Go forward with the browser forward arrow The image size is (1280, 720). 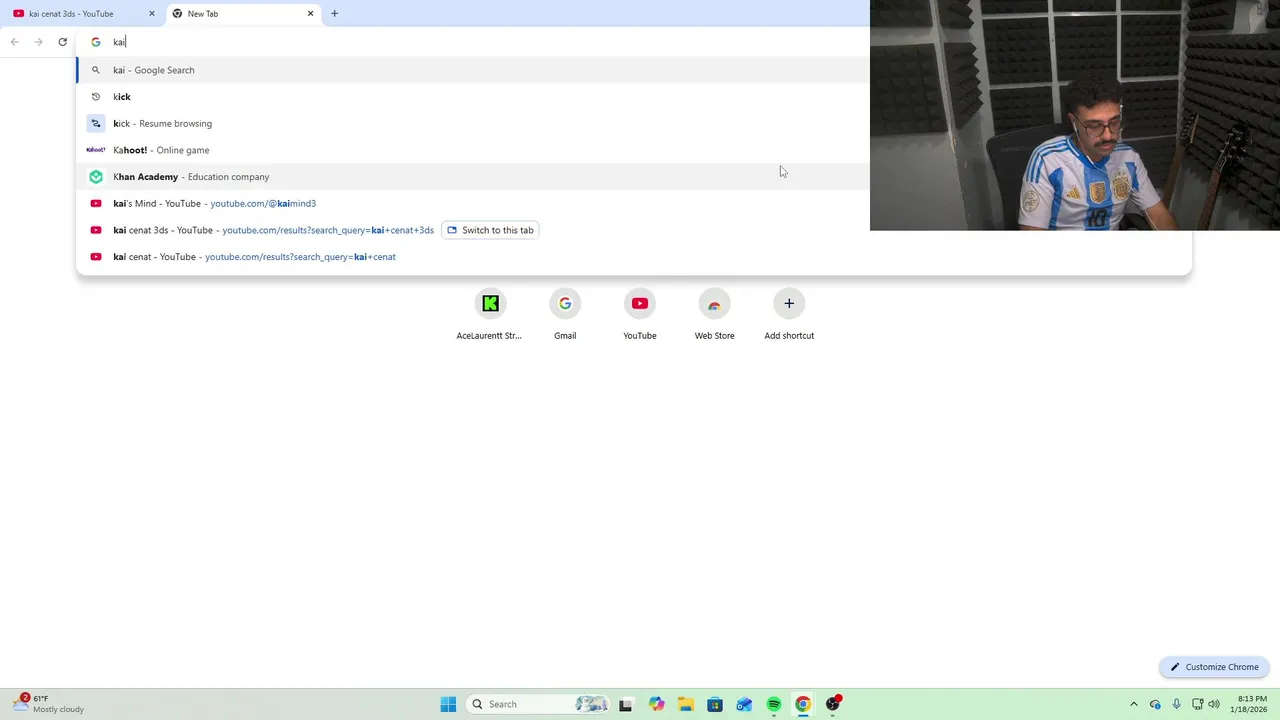click(x=38, y=42)
